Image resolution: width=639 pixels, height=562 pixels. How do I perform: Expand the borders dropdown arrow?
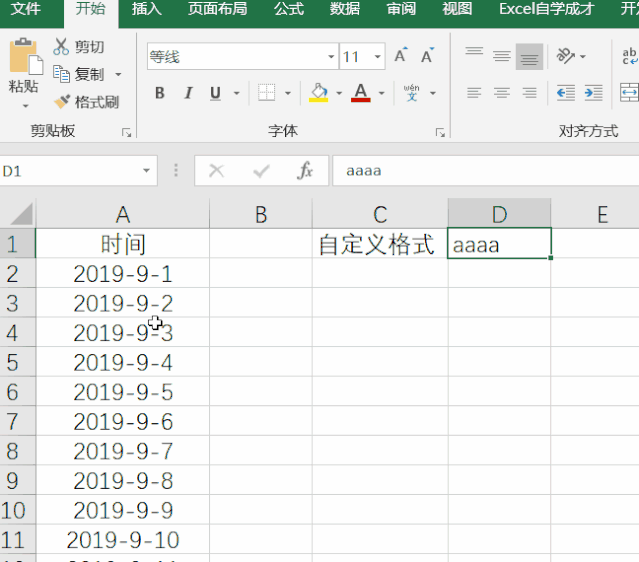(288, 93)
